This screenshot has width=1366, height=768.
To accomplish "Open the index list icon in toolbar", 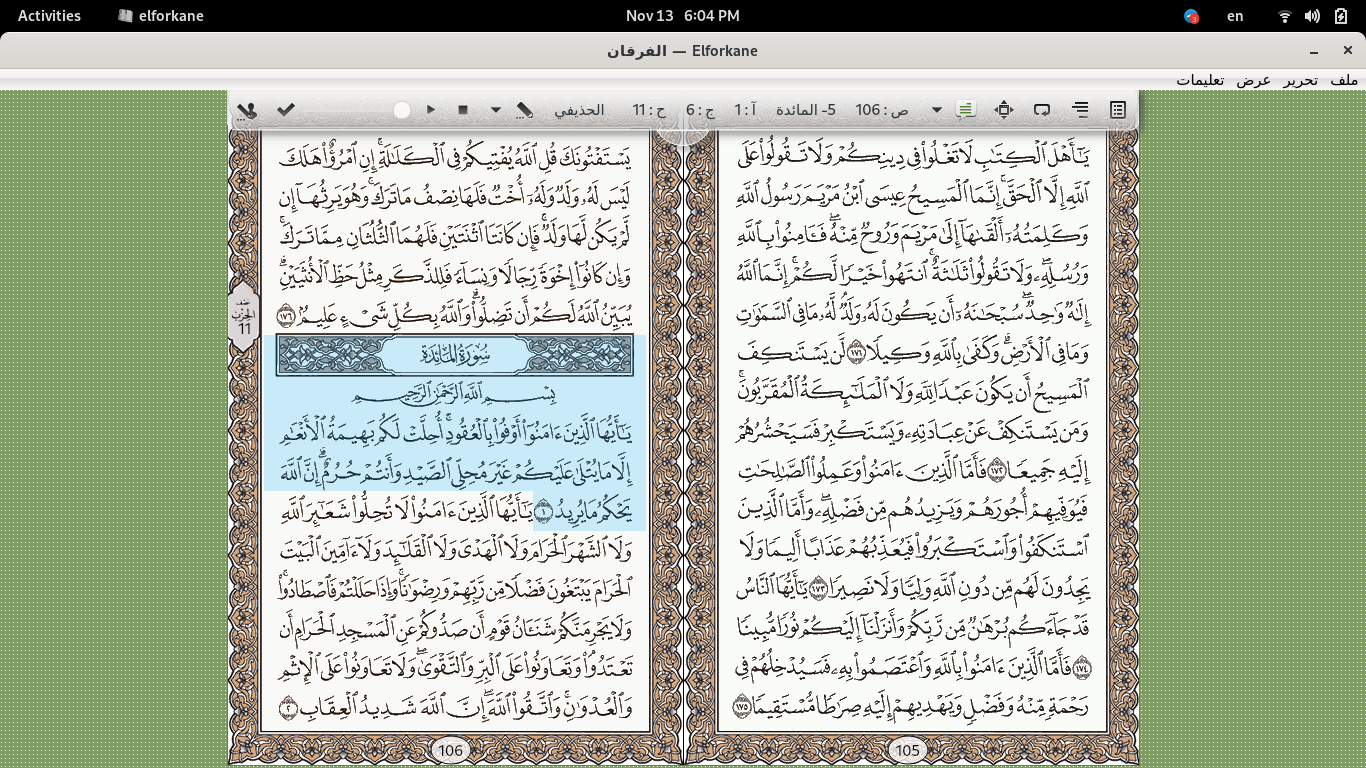I will click(x=1118, y=110).
